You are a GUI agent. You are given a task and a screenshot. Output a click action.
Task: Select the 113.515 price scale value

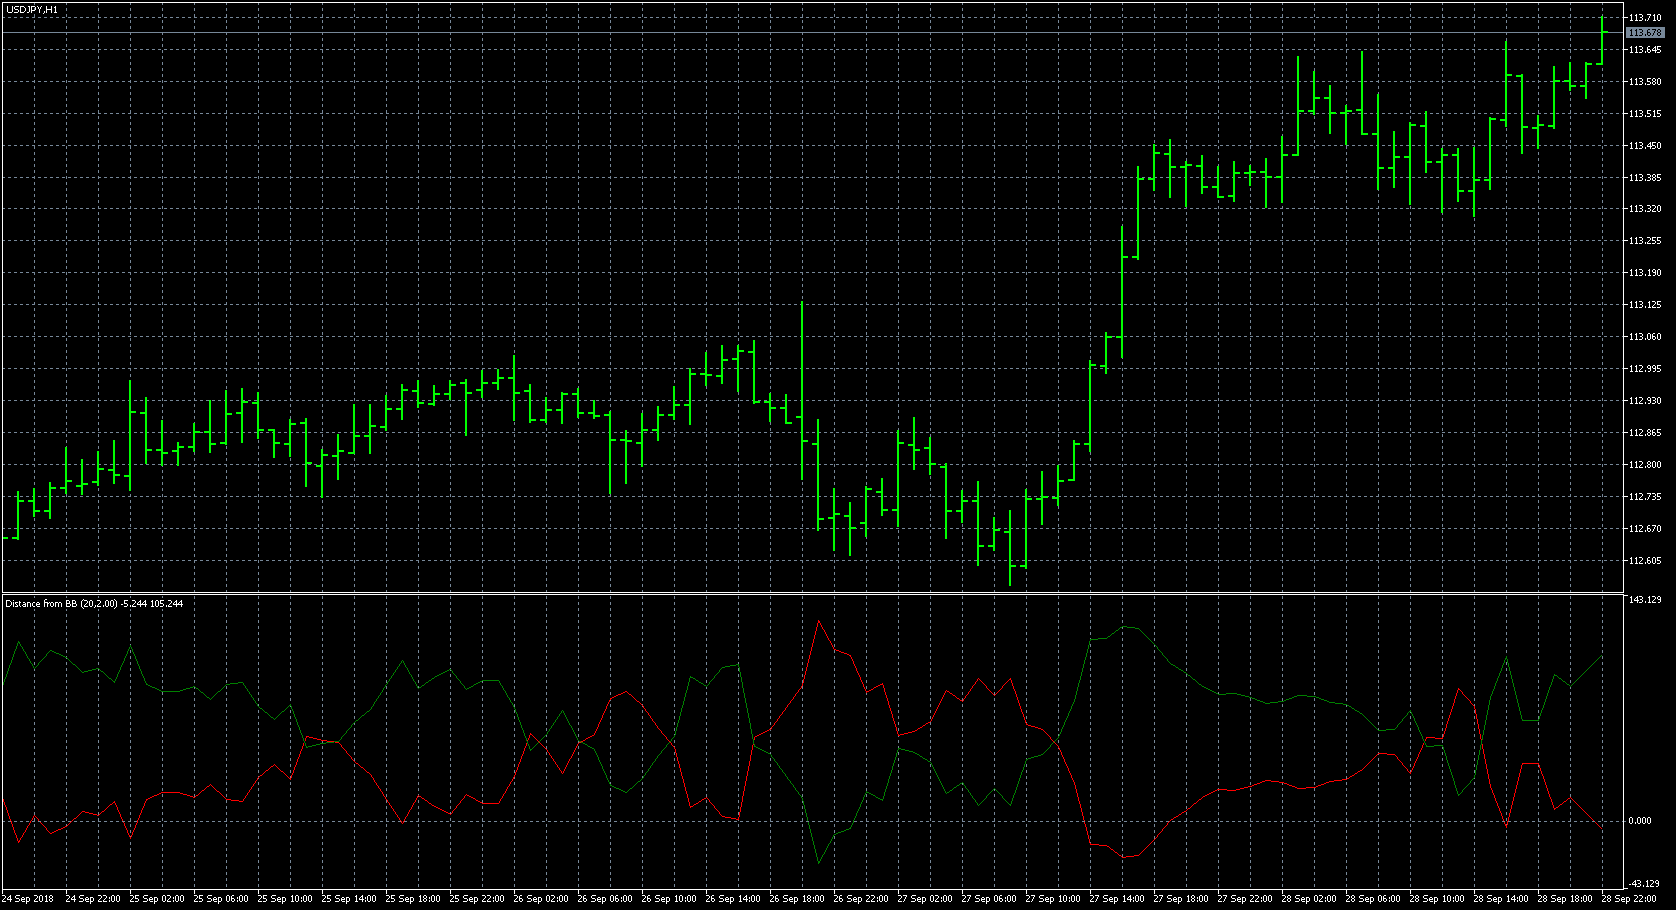[x=1645, y=113]
